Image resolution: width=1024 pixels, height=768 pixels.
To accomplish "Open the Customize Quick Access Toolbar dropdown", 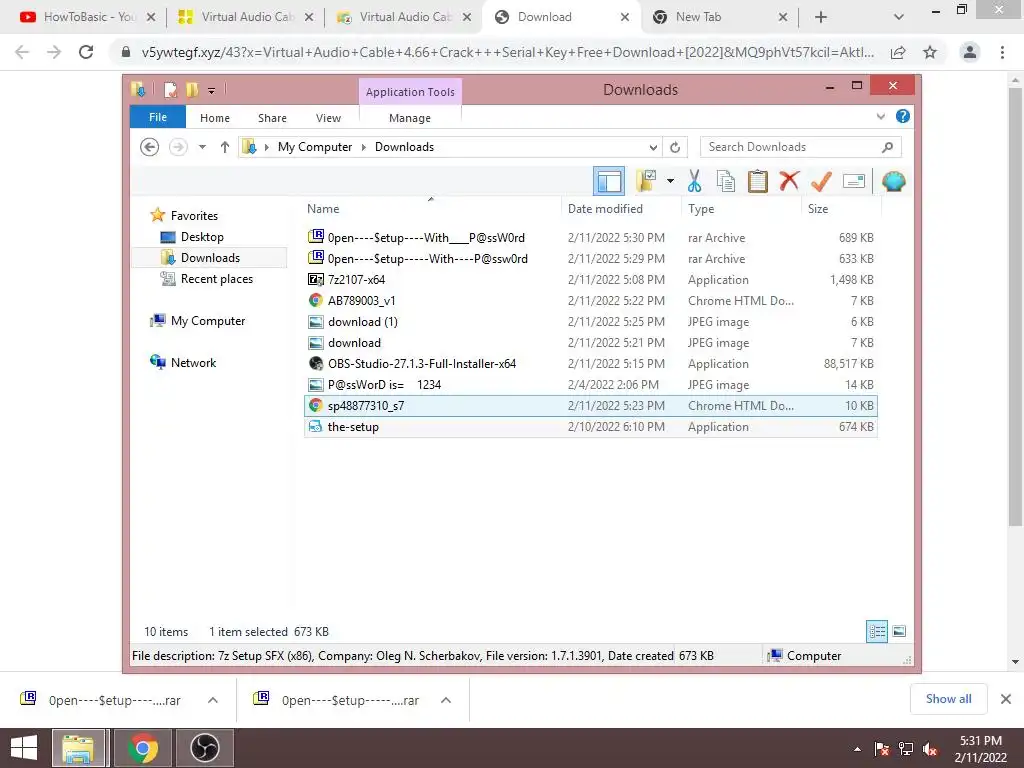I will (x=212, y=91).
